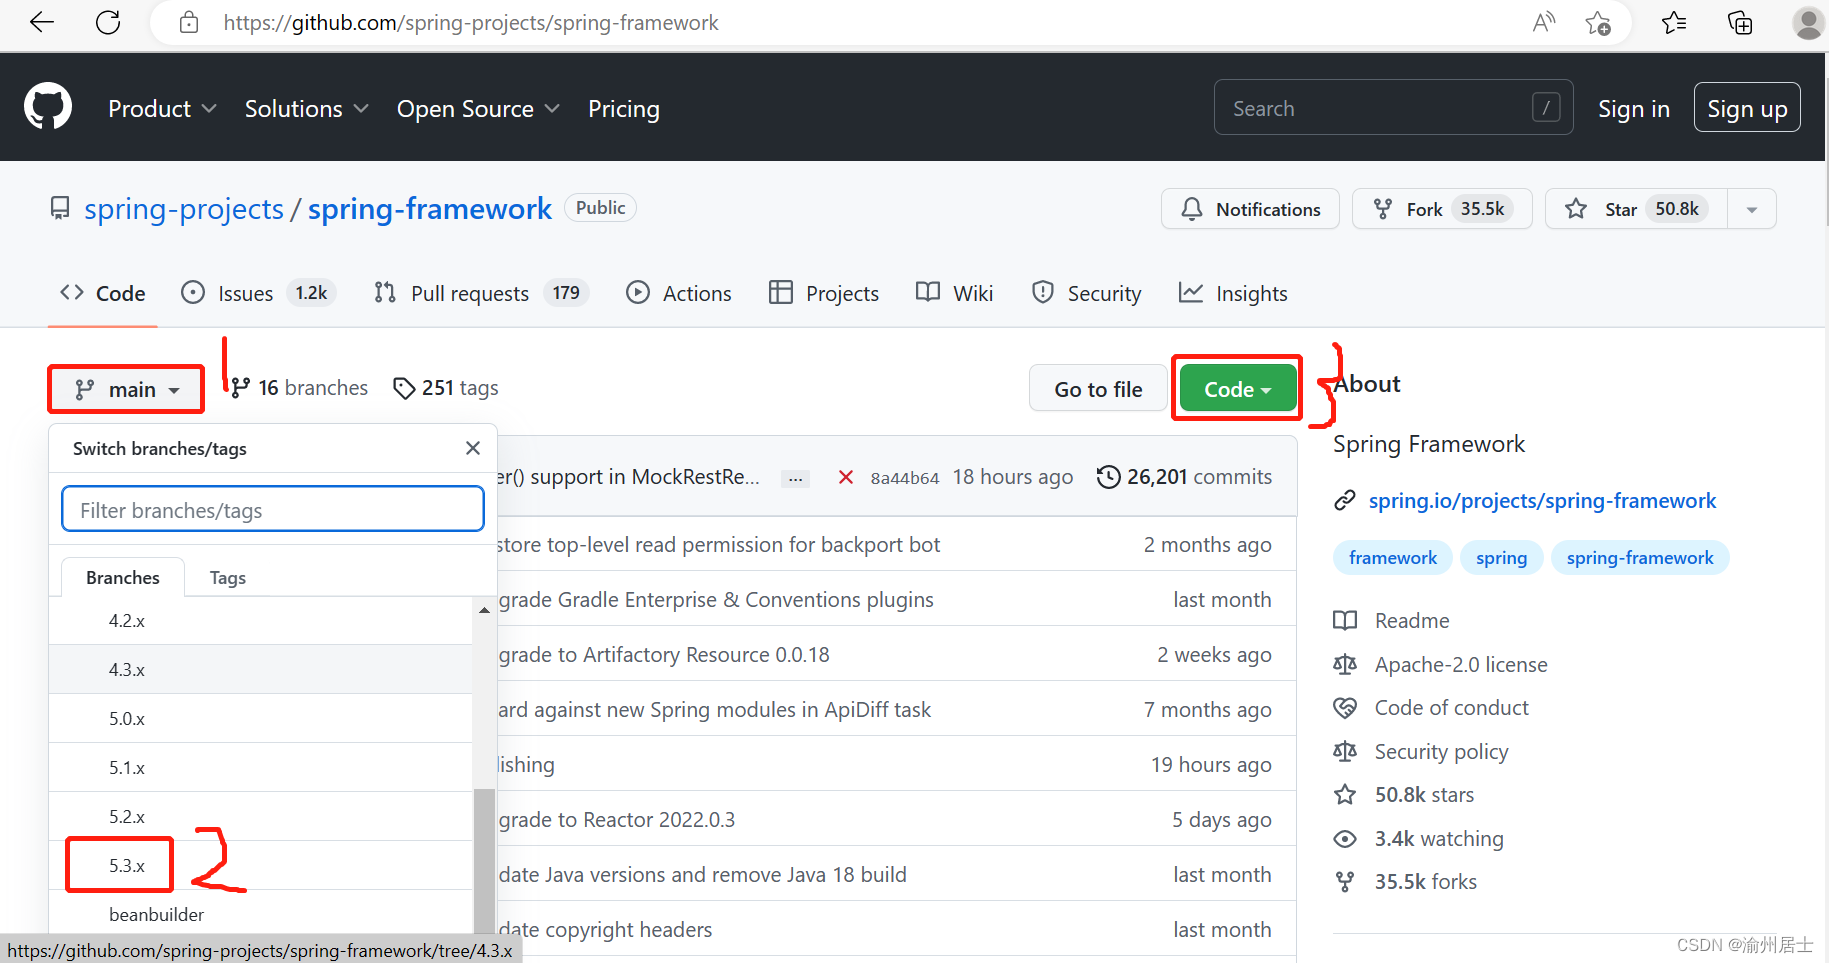Click the repository icon before spring-projects
Image resolution: width=1829 pixels, height=963 pixels.
(60, 208)
